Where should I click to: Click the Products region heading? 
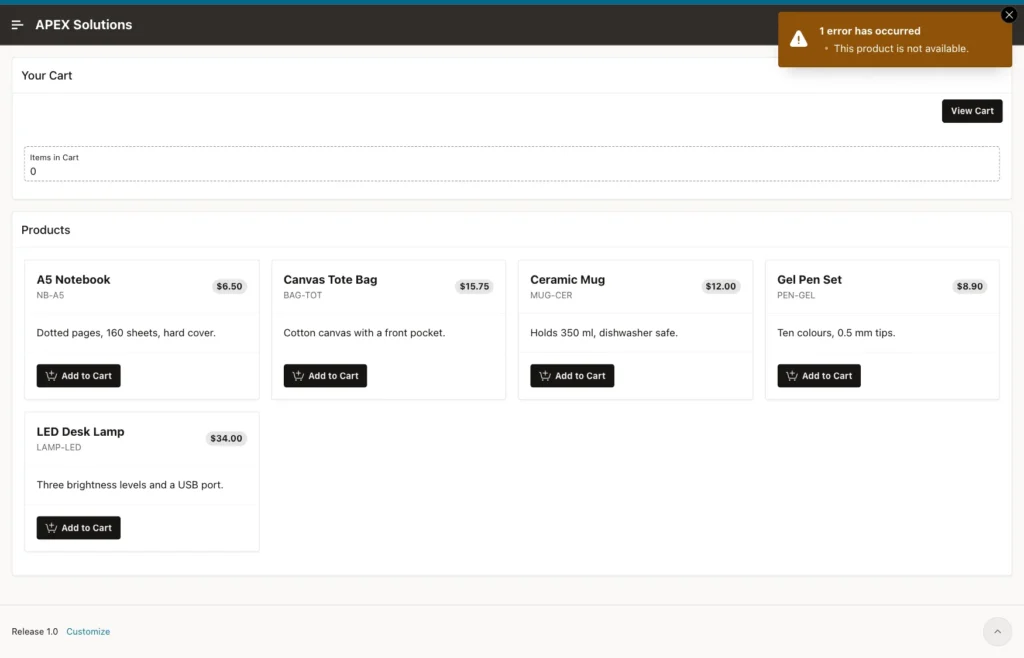pyautogui.click(x=46, y=230)
